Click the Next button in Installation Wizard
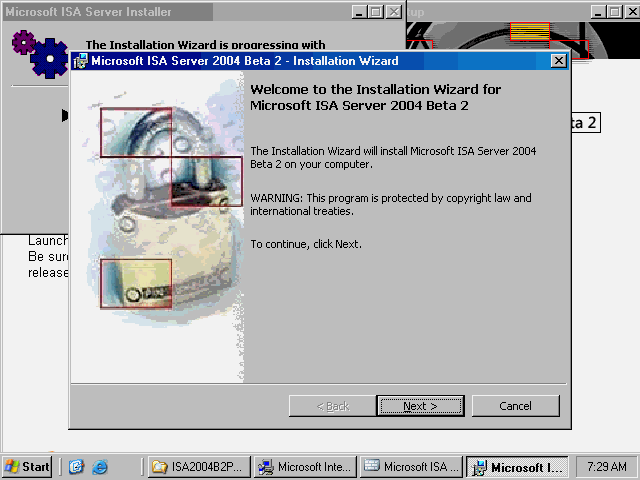 point(420,406)
